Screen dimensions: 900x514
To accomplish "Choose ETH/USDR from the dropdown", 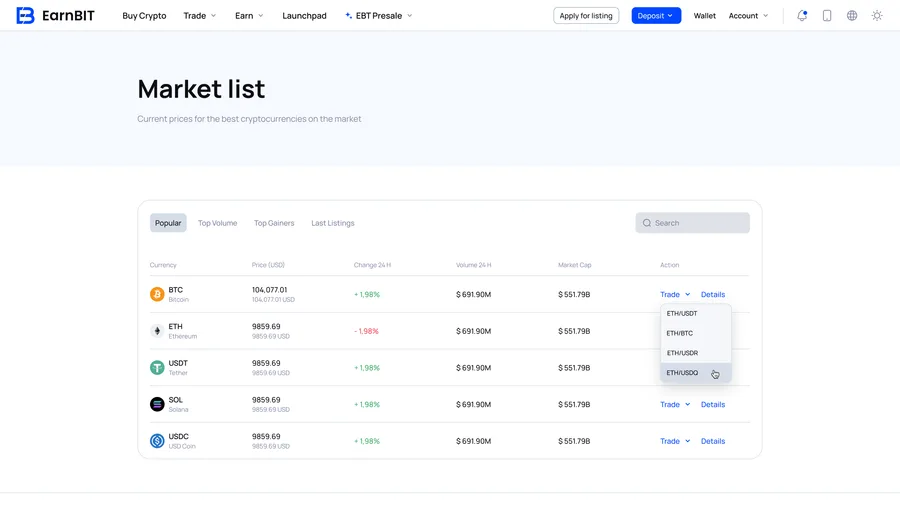I will pyautogui.click(x=696, y=353).
